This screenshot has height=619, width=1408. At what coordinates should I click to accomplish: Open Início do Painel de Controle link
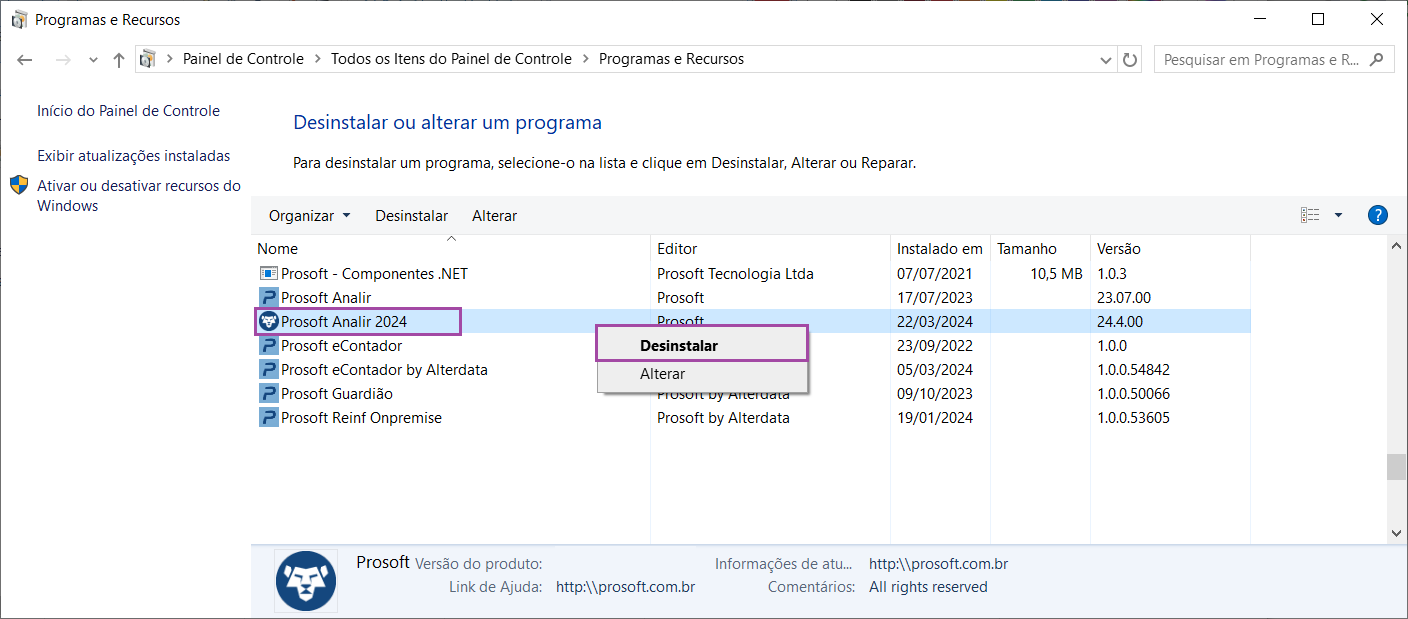coord(129,111)
